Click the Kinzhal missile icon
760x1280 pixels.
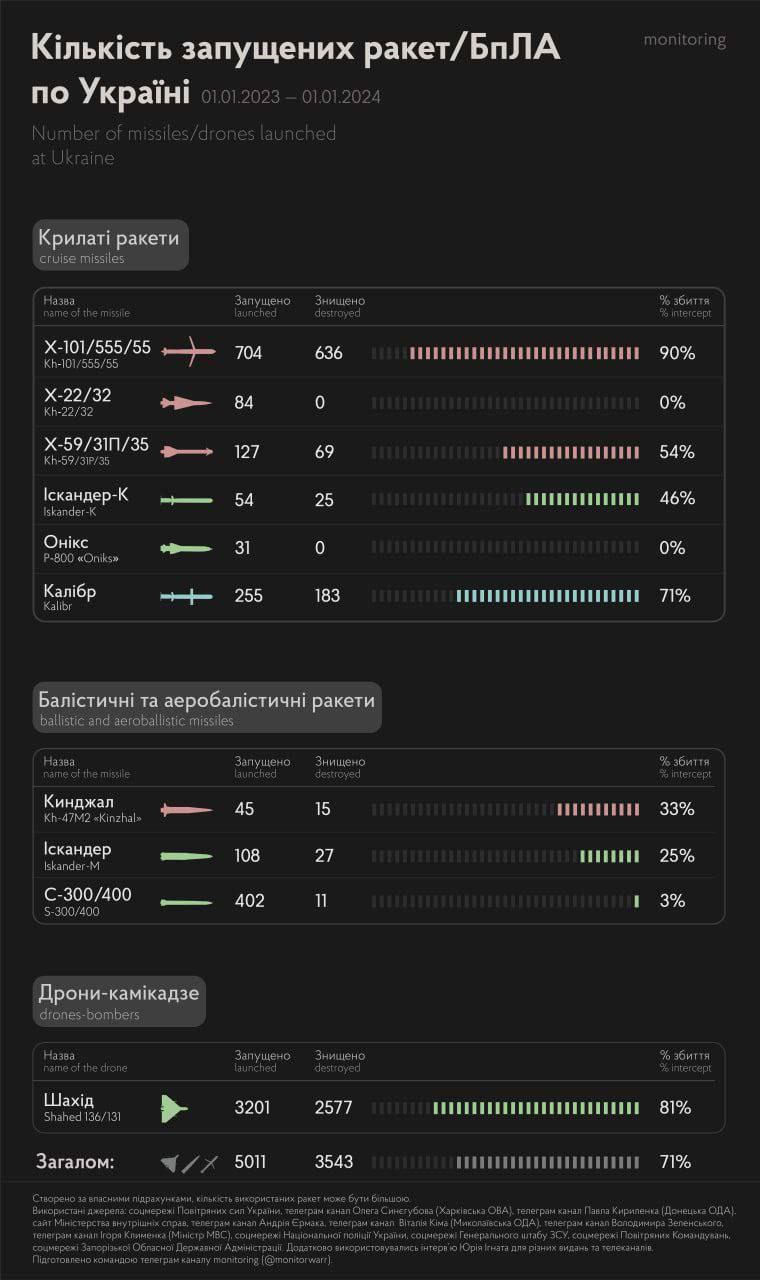coord(187,810)
